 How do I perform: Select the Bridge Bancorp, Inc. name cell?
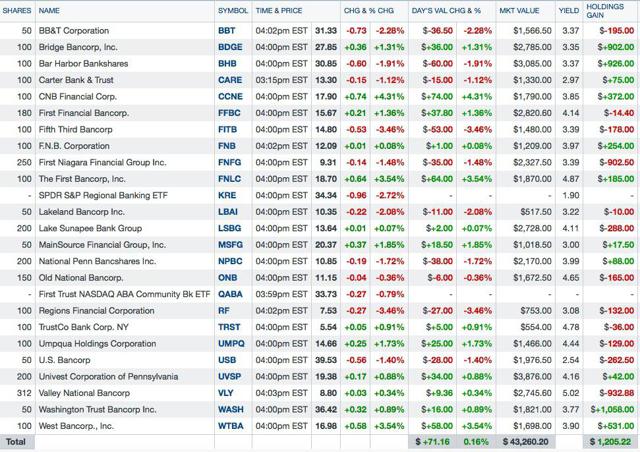78,47
